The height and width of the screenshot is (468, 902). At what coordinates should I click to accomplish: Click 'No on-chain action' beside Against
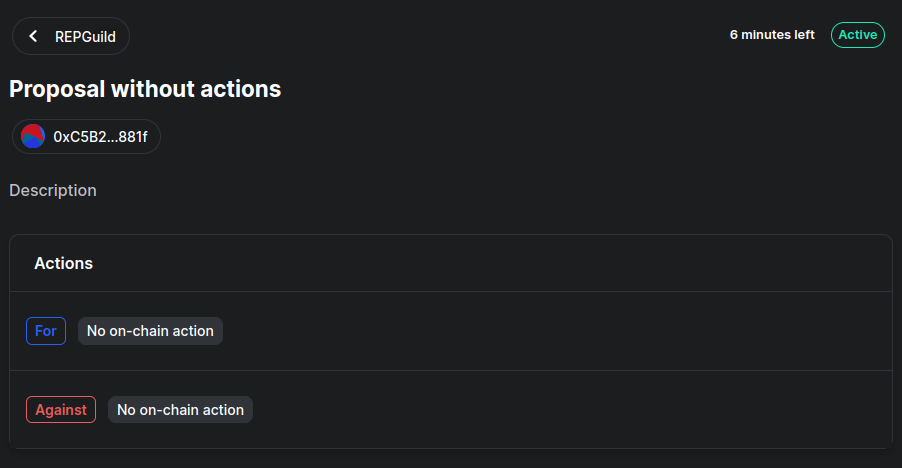[181, 410]
